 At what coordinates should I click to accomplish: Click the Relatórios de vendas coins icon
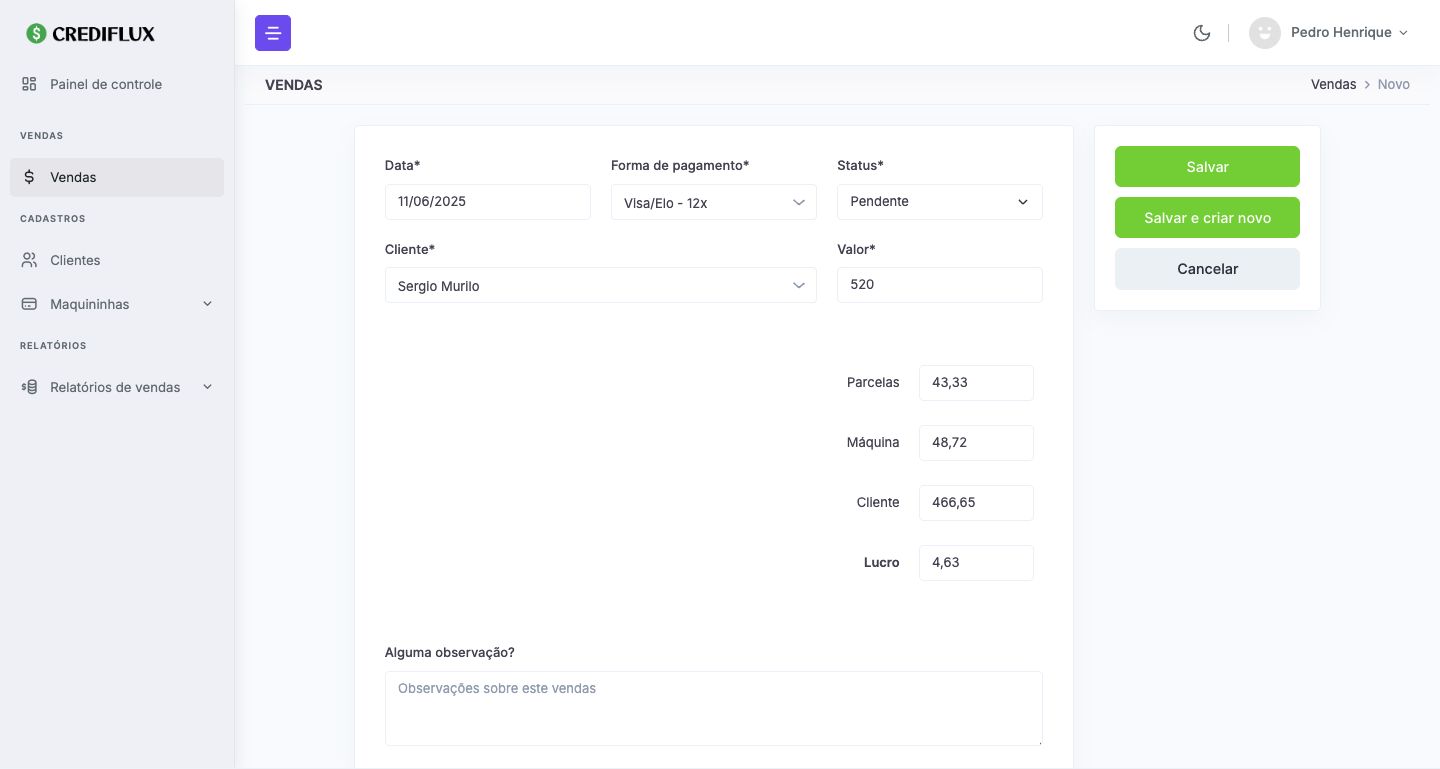coord(29,387)
